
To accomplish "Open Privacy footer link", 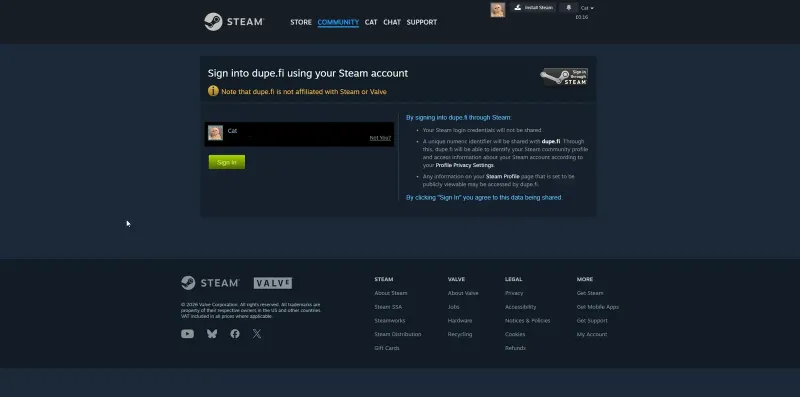I will (514, 293).
